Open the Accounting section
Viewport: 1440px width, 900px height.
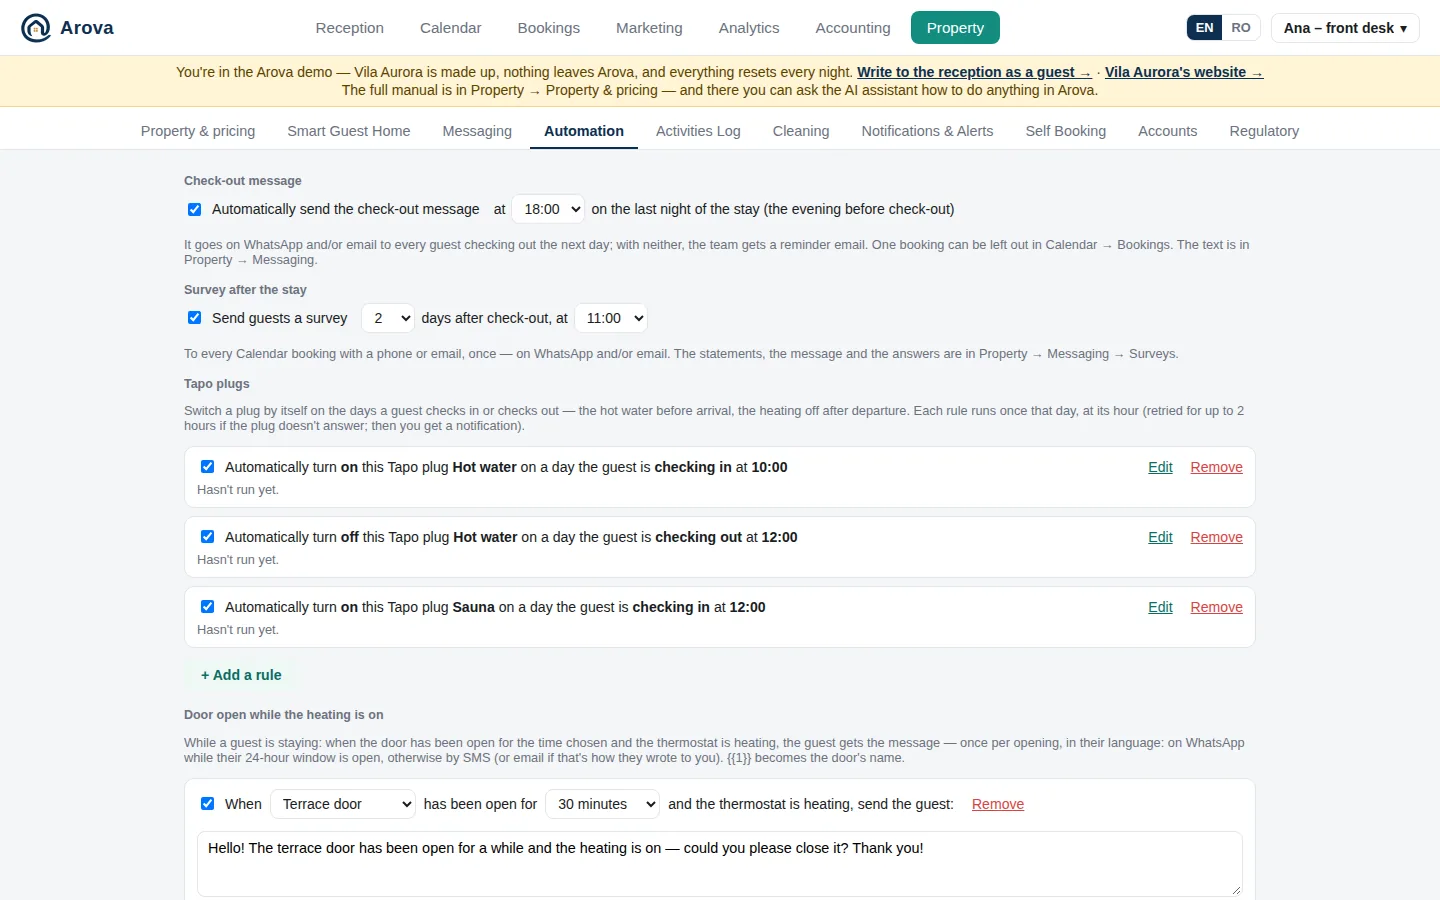pos(853,28)
